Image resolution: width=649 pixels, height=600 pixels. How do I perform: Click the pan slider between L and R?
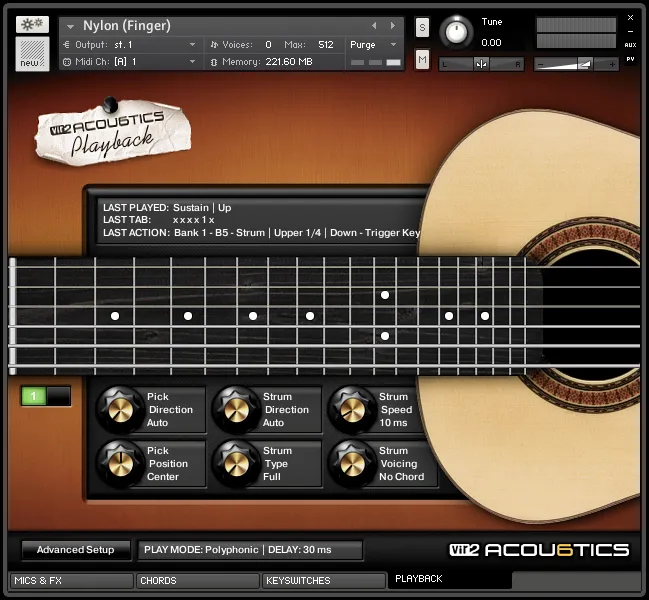481,64
